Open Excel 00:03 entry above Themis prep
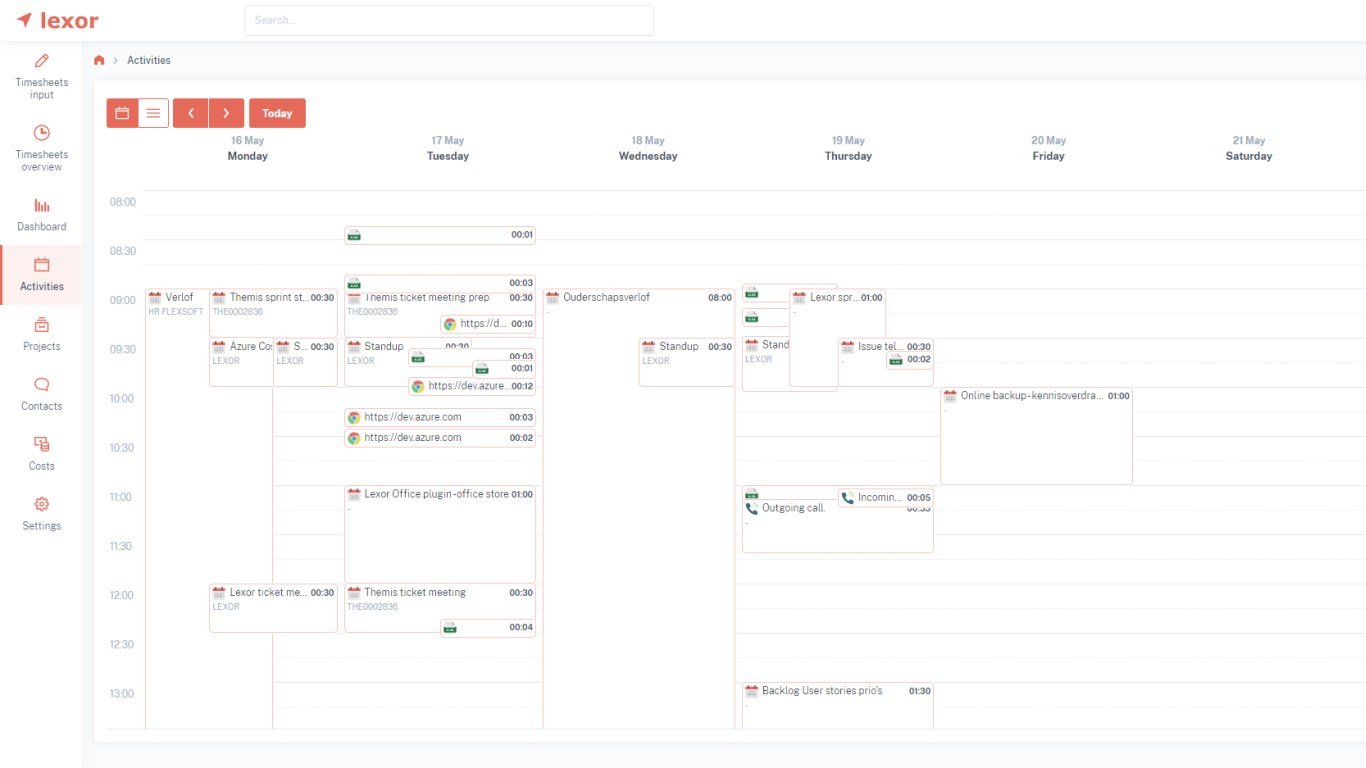The image size is (1366, 768). coord(440,283)
